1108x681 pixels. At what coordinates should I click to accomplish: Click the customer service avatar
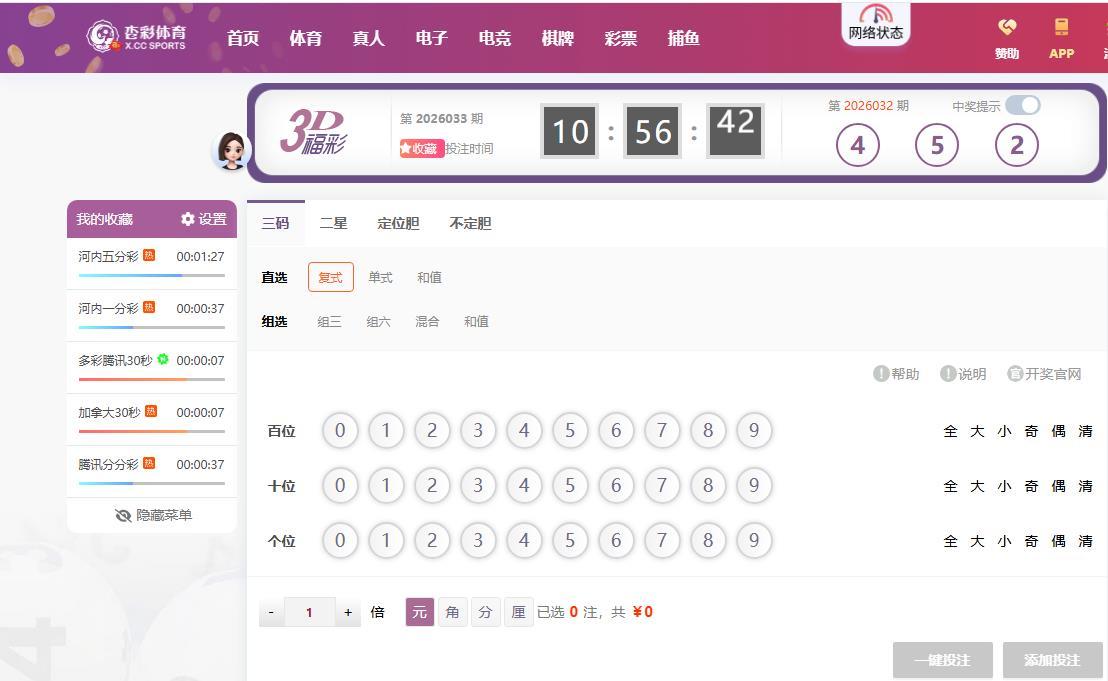[232, 150]
